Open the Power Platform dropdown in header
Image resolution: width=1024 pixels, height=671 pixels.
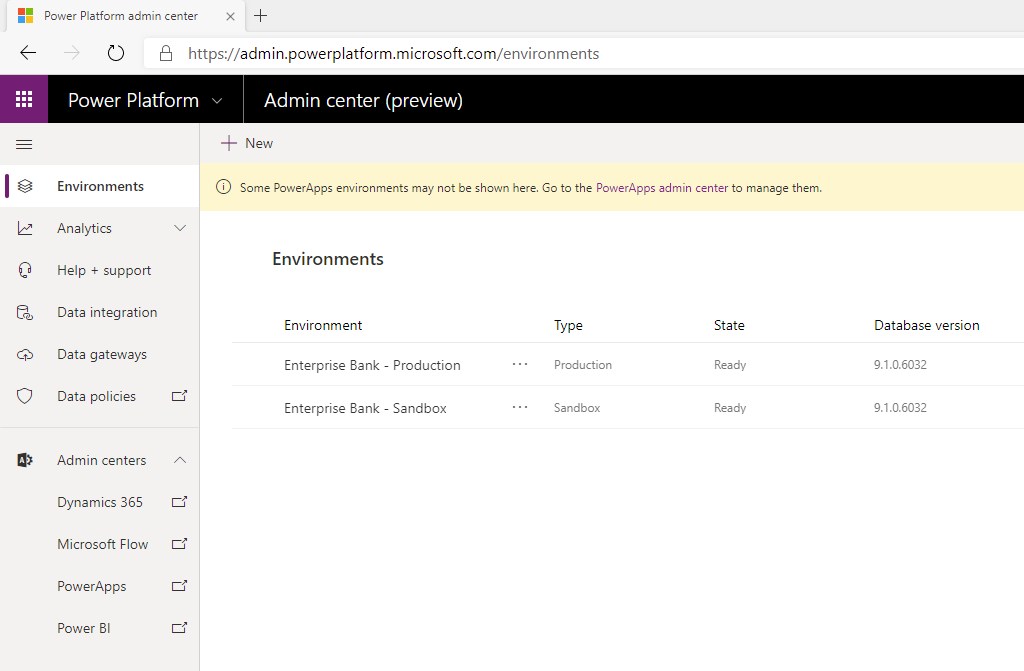[218, 101]
